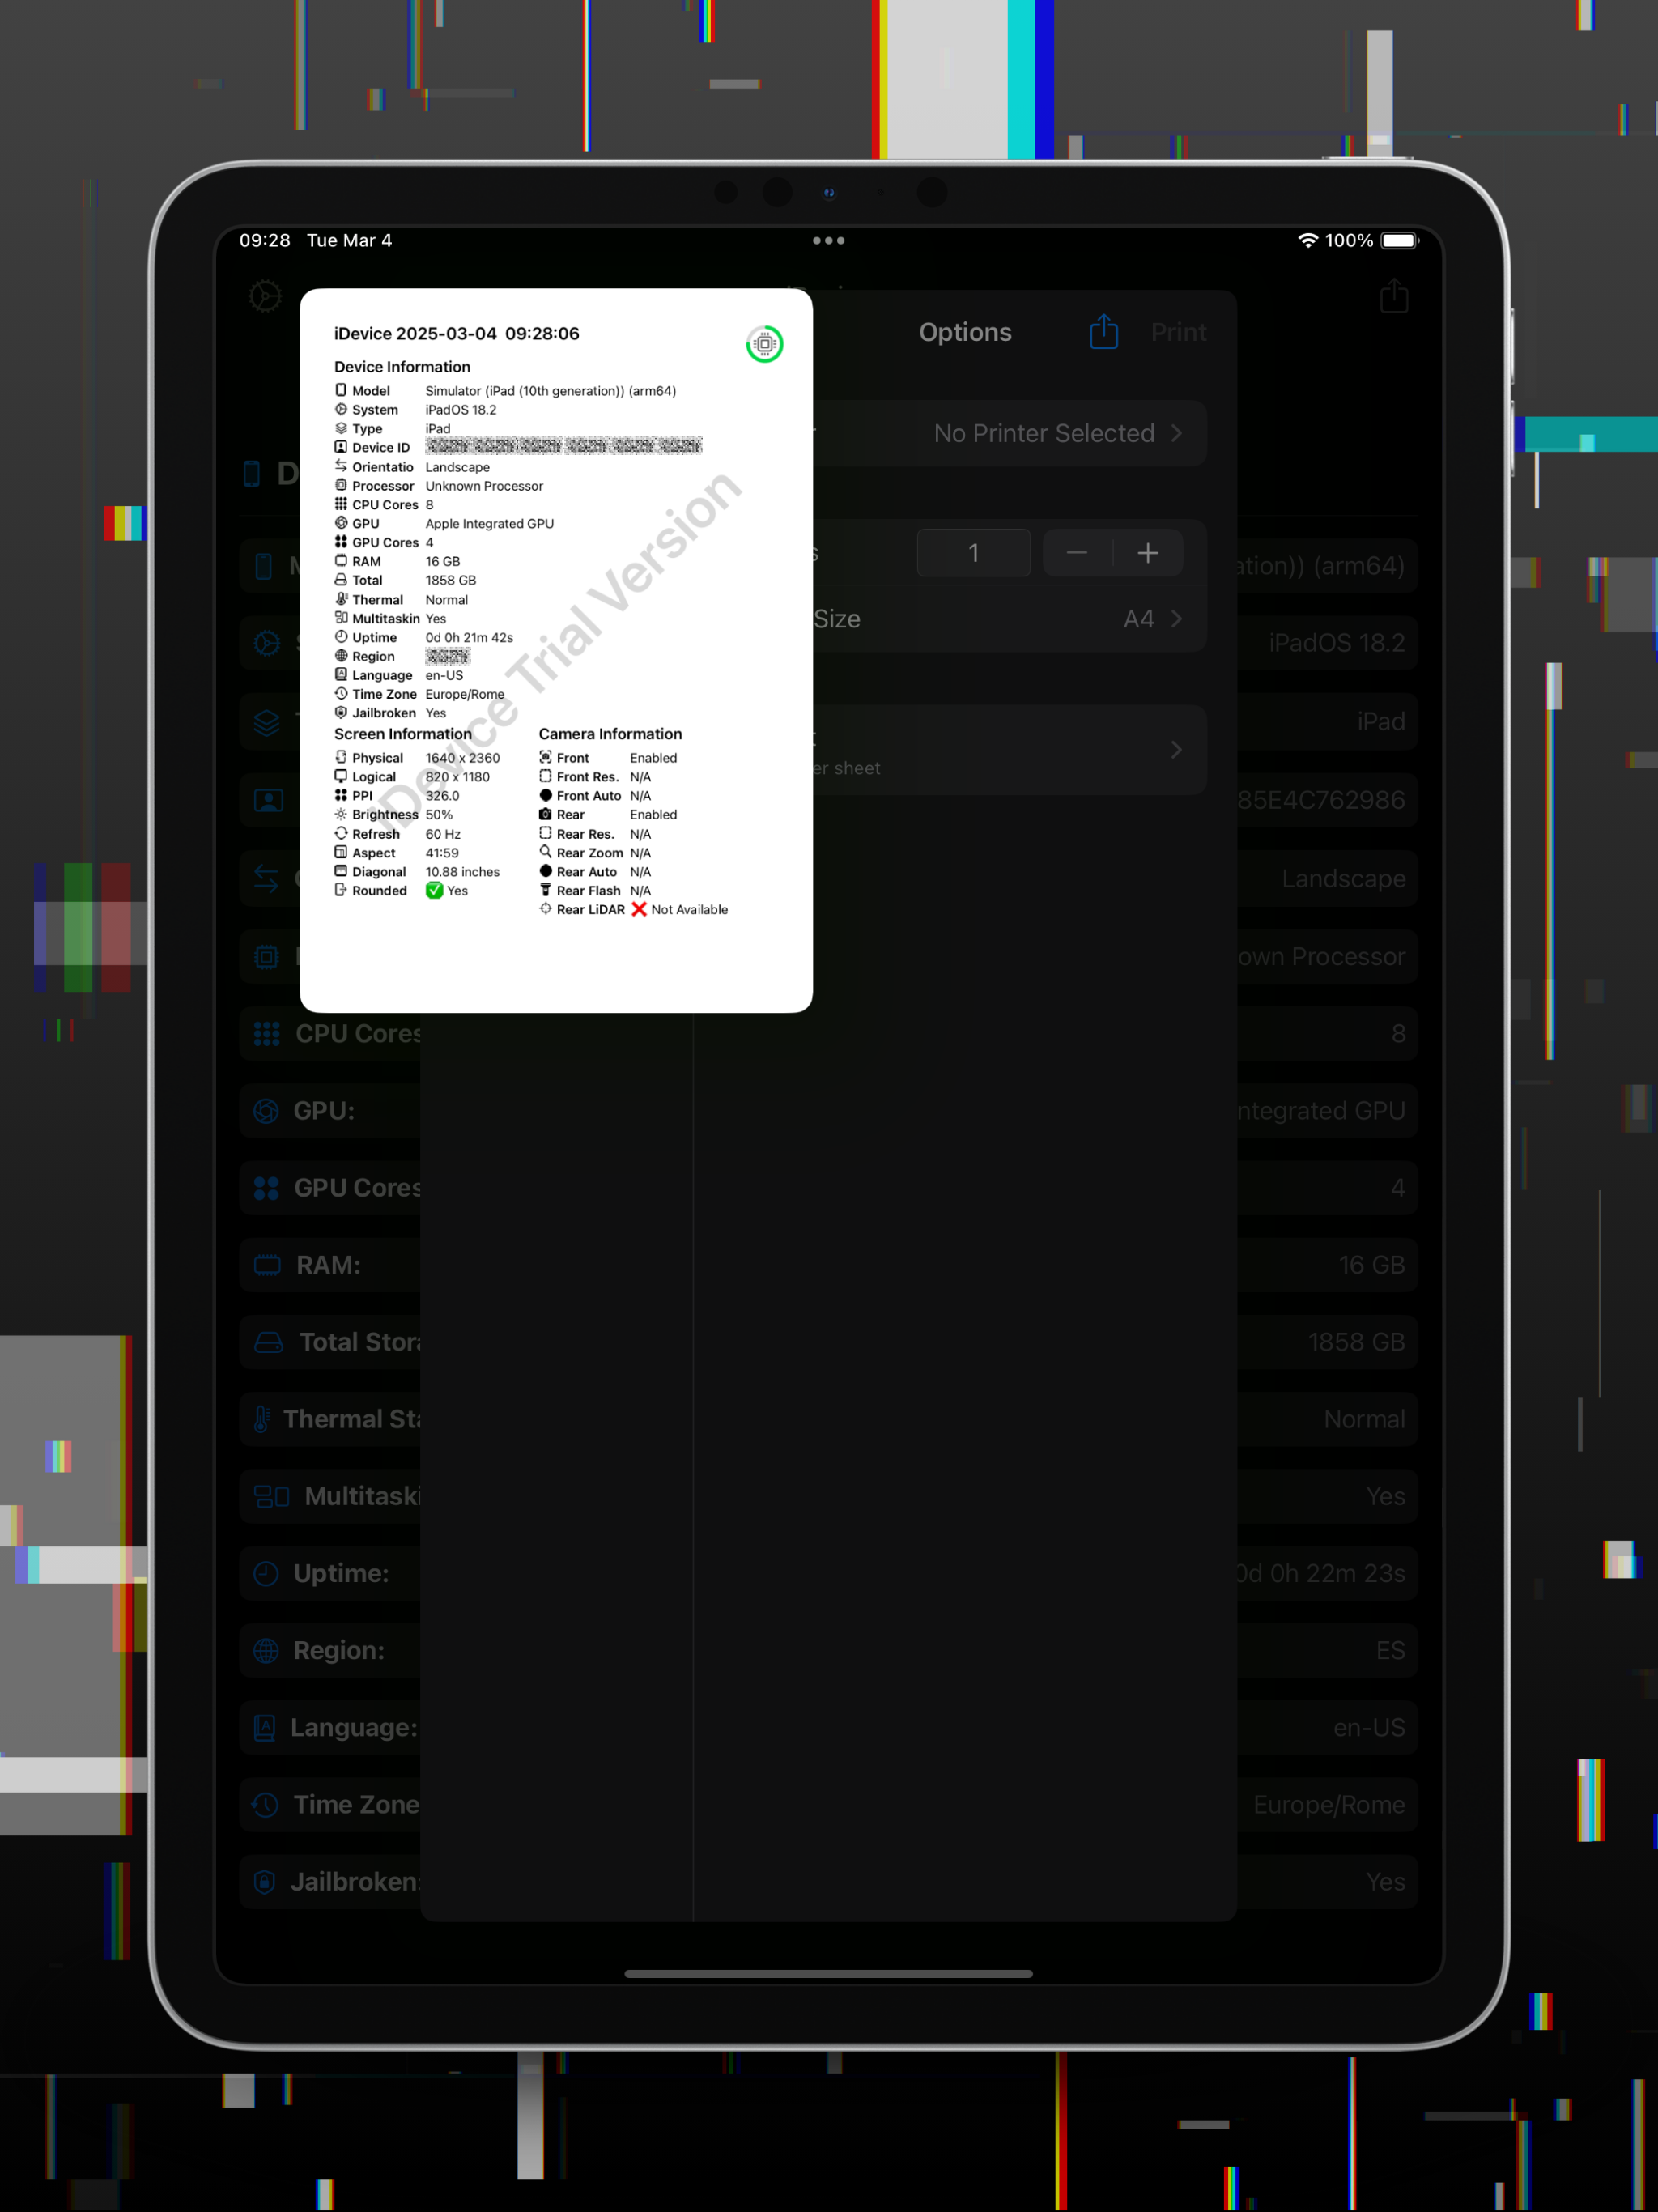Click the Uptime clock icon

tap(266, 1573)
